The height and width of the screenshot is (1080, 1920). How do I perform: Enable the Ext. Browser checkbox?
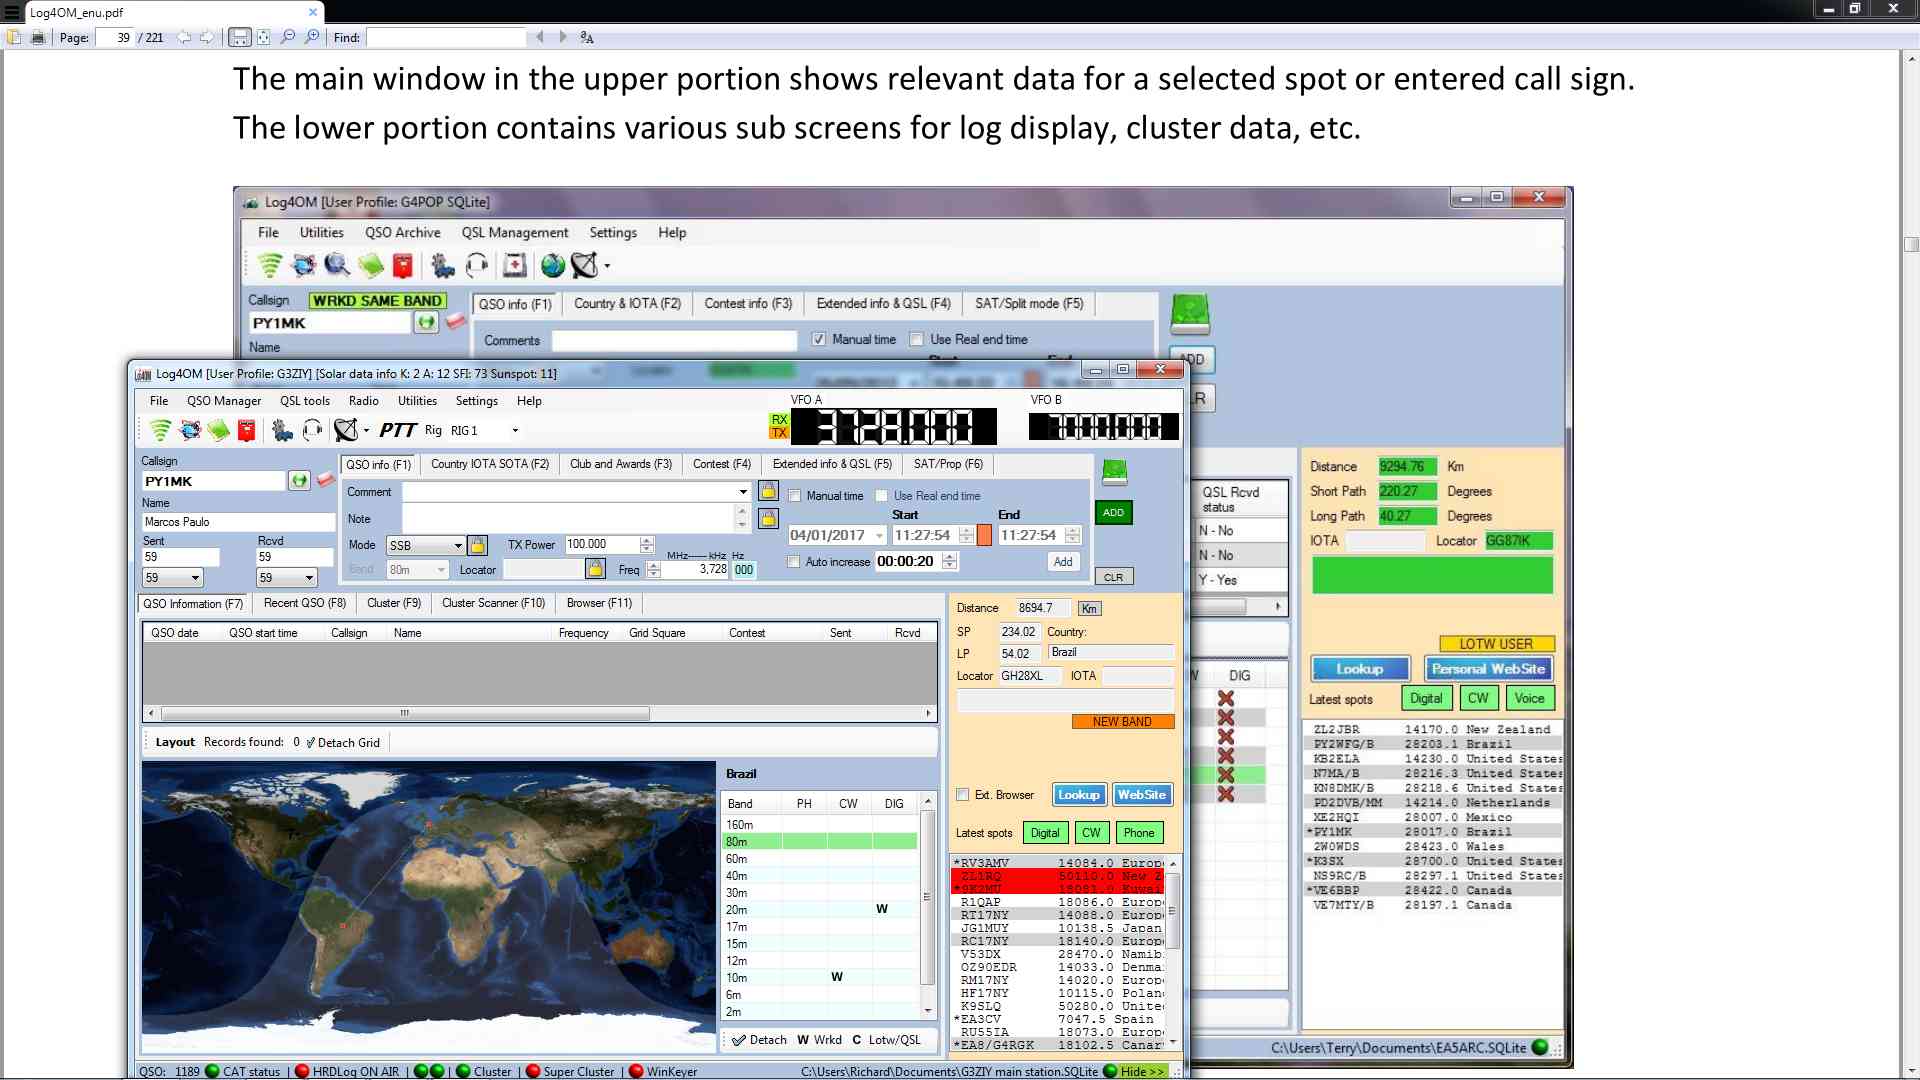[963, 795]
